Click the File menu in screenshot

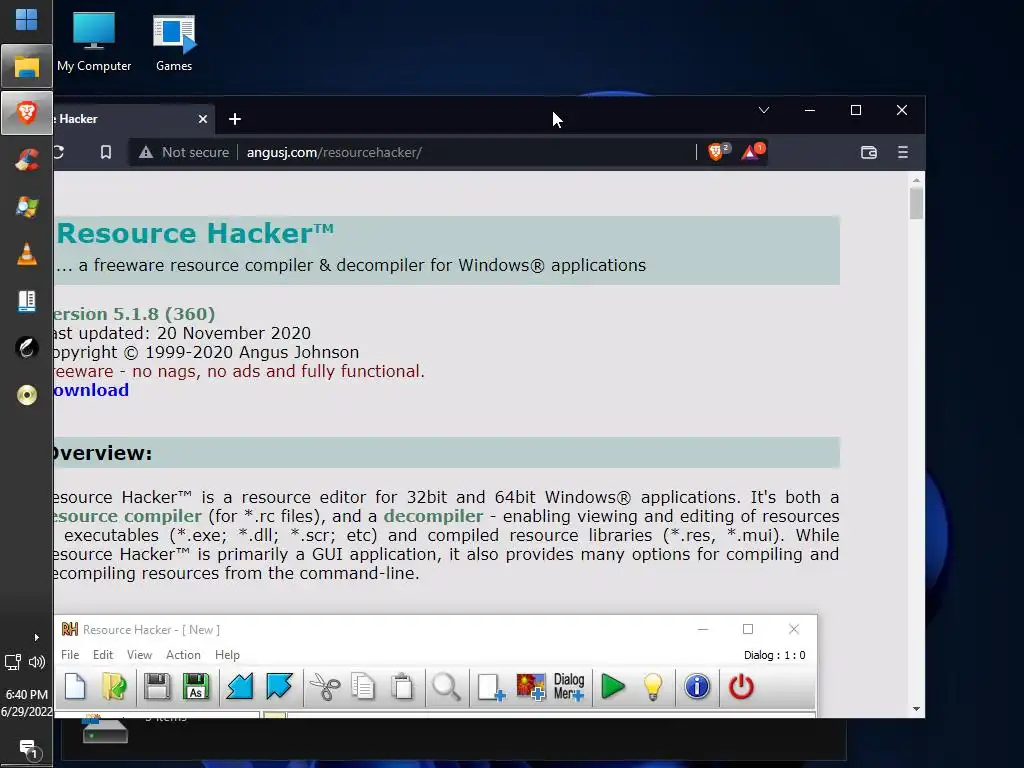70,654
